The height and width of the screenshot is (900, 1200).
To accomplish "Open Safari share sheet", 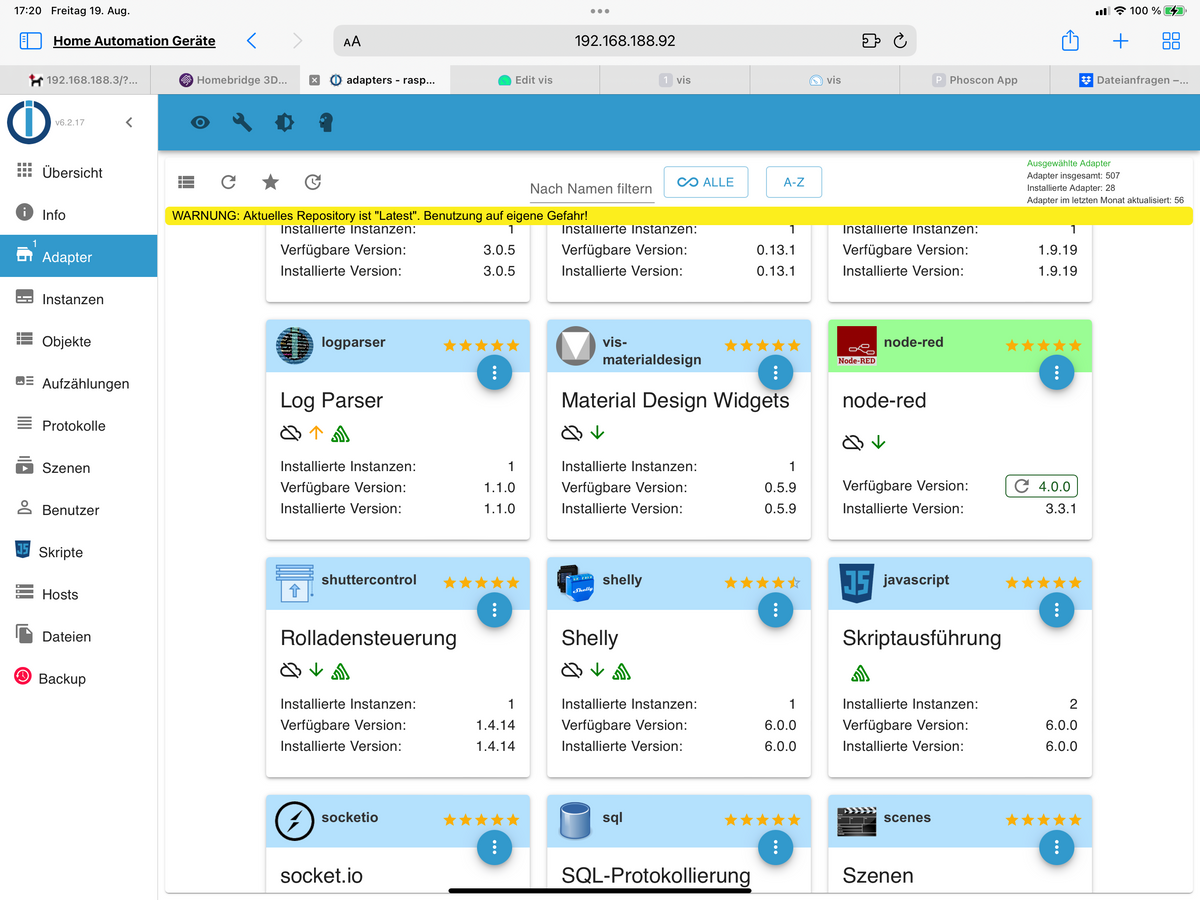I will [1070, 40].
